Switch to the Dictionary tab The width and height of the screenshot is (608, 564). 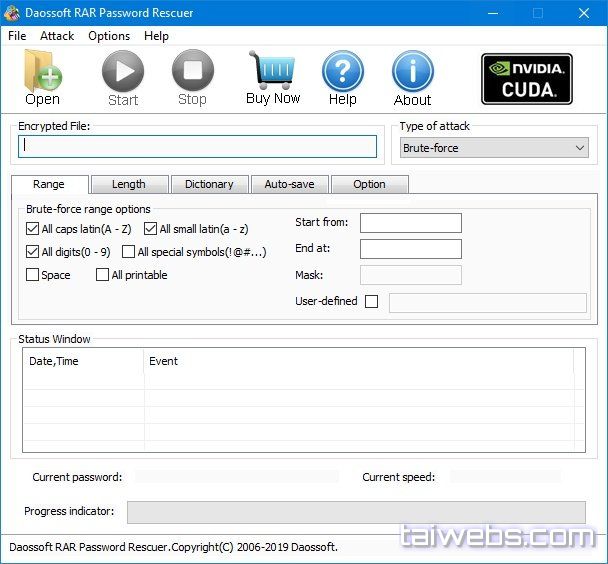[209, 184]
